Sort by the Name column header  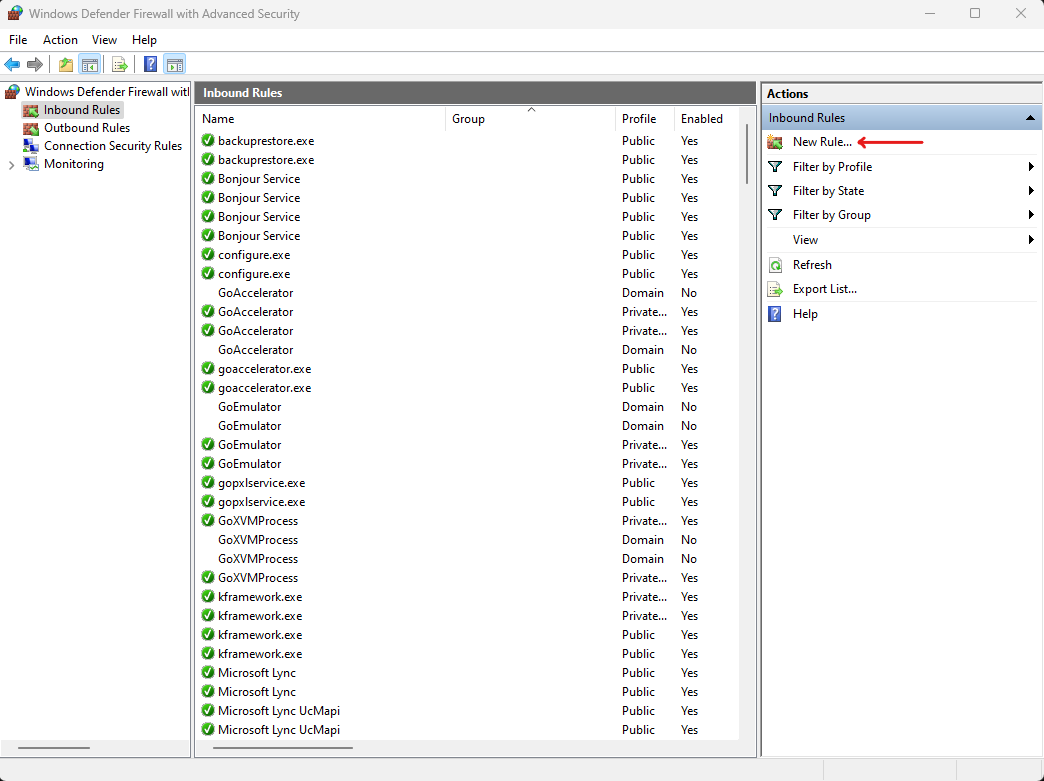click(x=322, y=119)
